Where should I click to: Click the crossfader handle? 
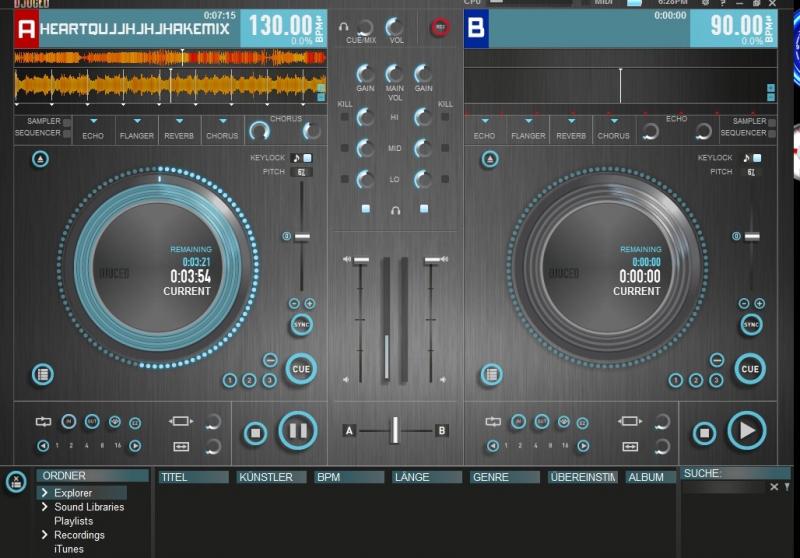pos(395,430)
